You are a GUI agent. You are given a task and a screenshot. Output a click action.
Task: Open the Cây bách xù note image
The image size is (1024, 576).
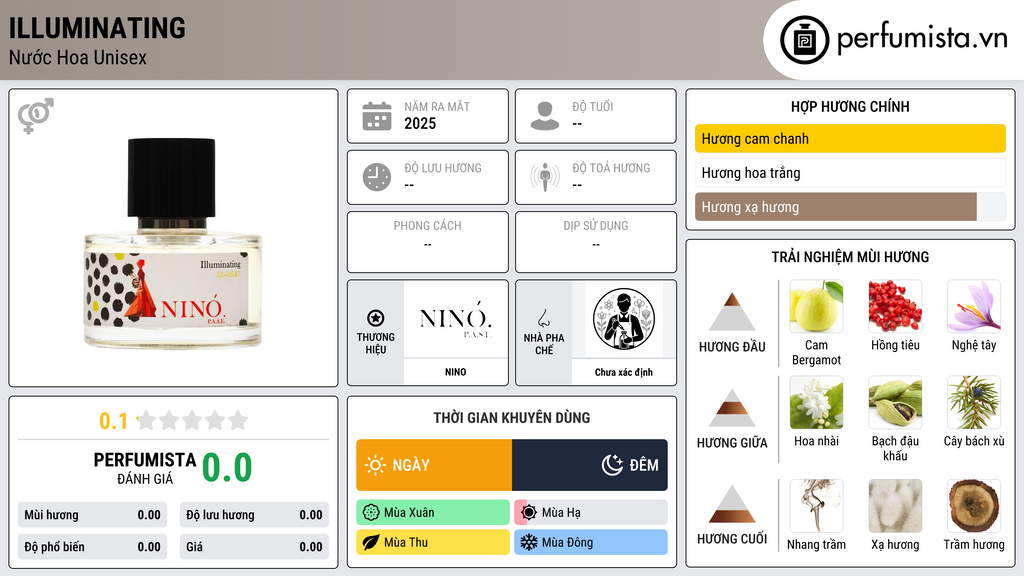(x=974, y=402)
